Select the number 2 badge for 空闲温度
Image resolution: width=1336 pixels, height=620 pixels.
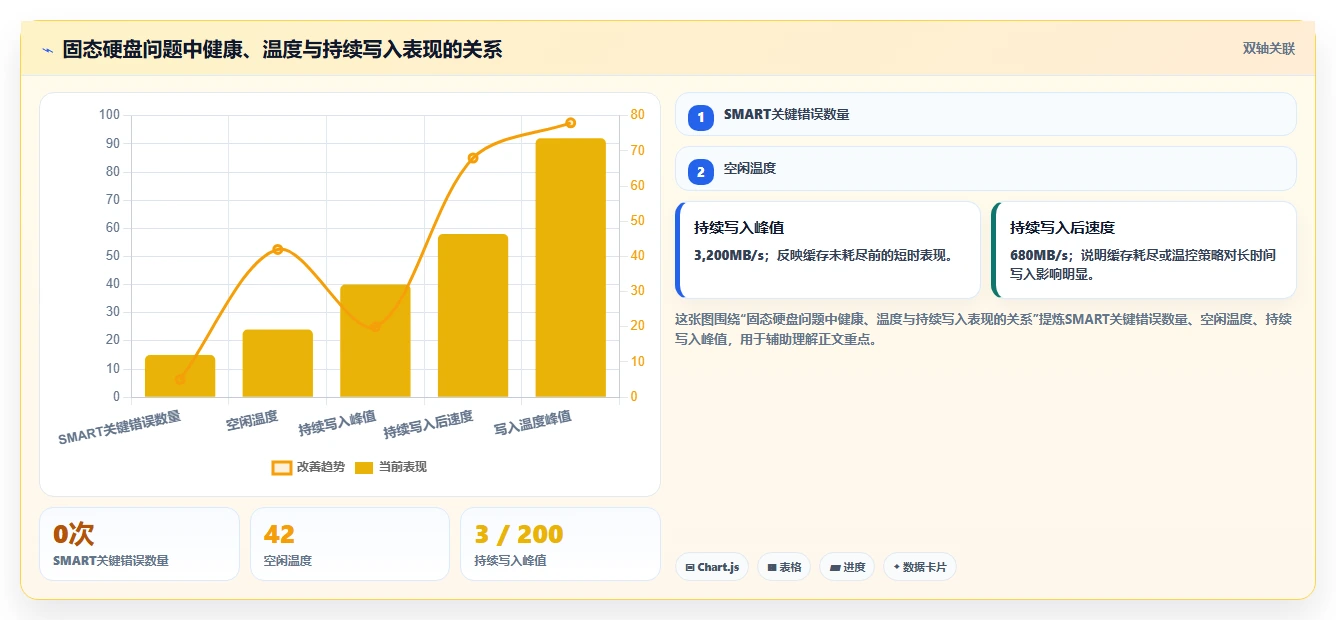tap(701, 171)
